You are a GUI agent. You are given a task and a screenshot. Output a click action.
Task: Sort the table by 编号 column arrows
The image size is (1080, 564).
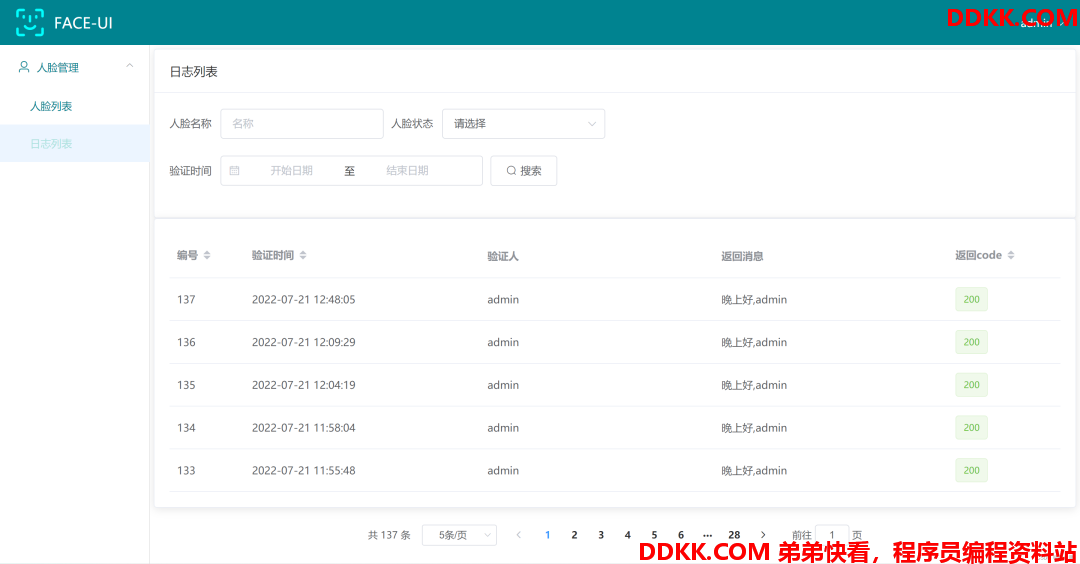click(207, 256)
